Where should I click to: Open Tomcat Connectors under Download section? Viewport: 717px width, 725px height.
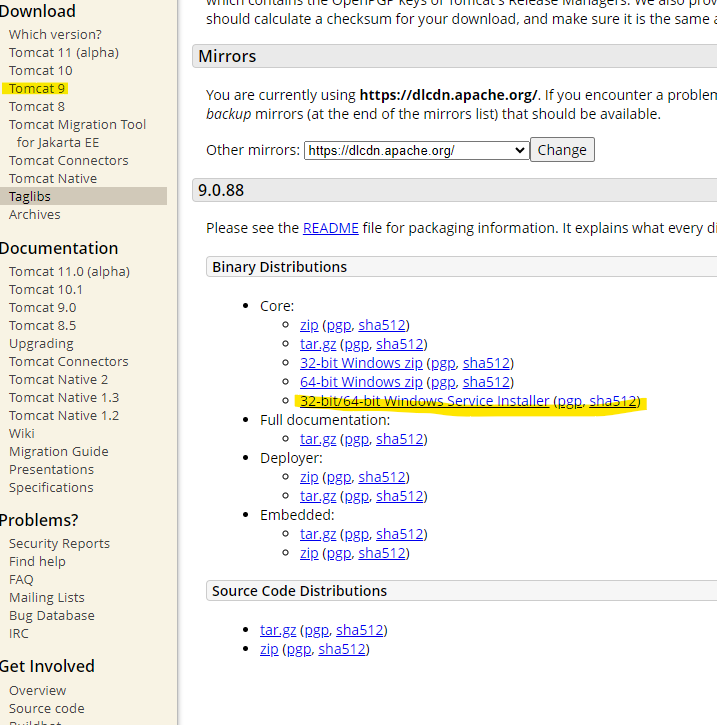click(x=68, y=161)
